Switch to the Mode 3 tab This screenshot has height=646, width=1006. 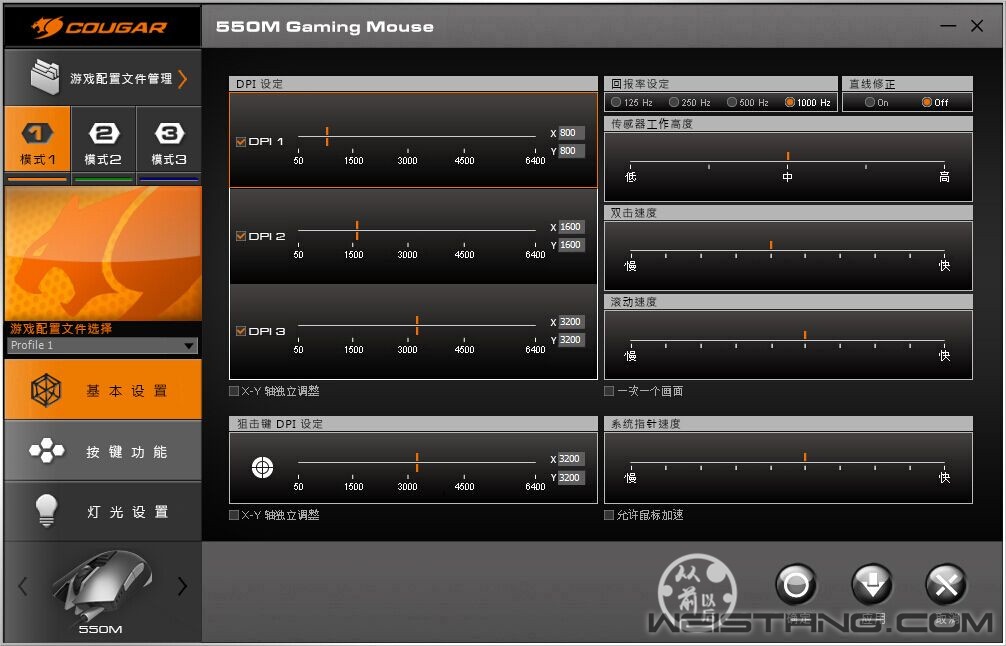(169, 139)
